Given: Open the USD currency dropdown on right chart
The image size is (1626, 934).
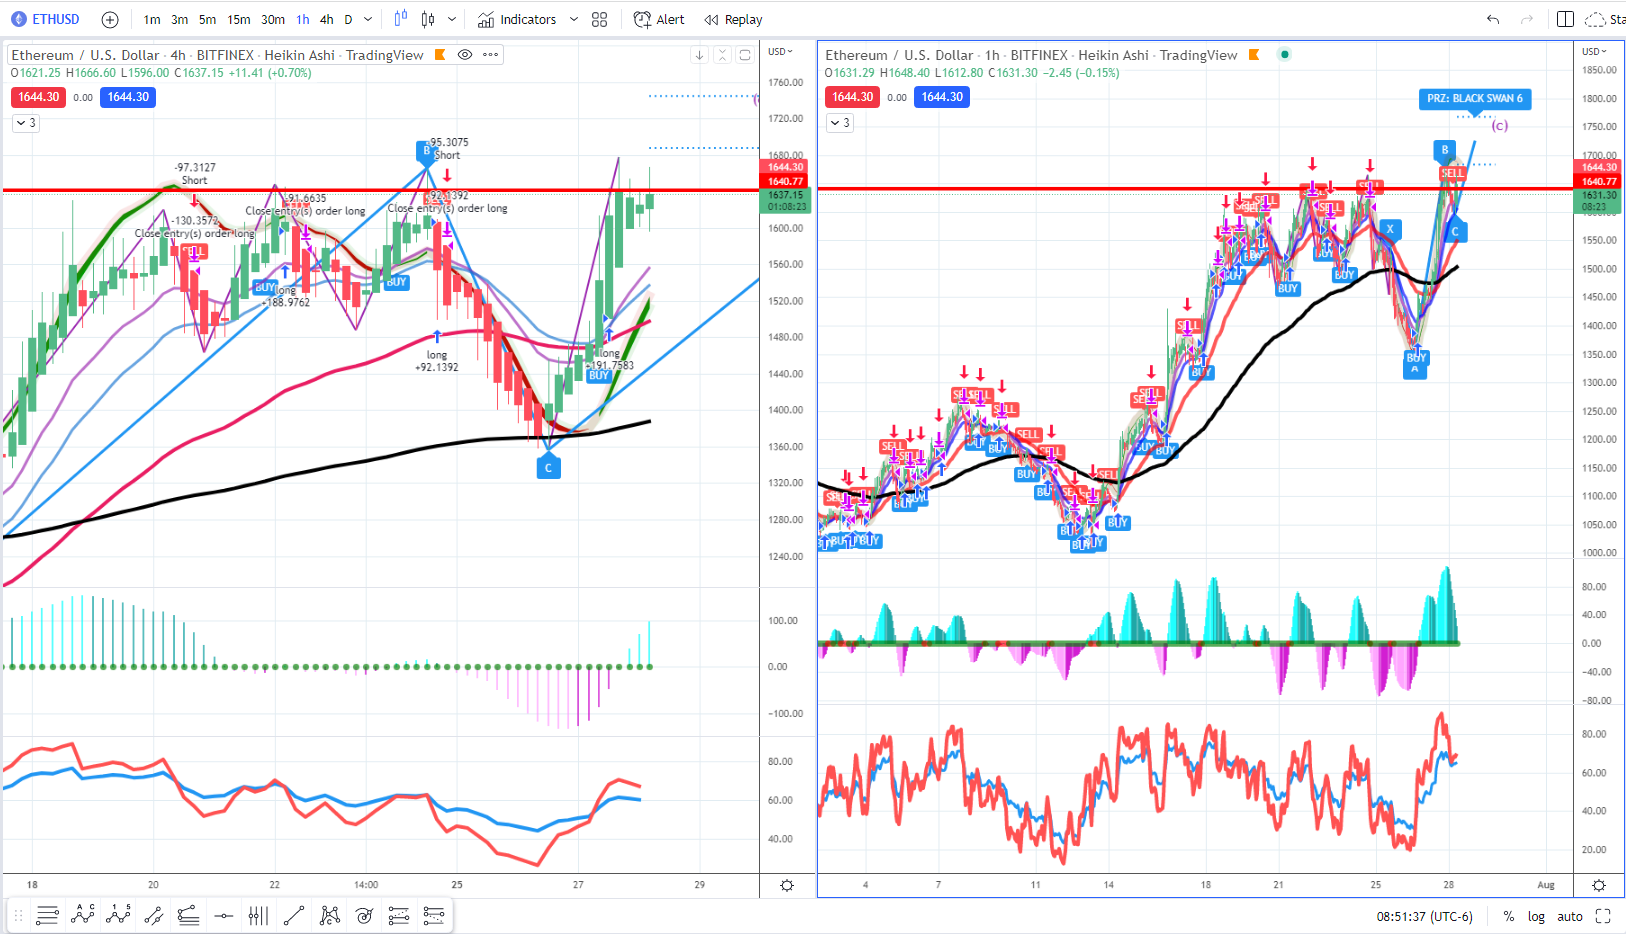Looking at the screenshot, I should (1594, 51).
